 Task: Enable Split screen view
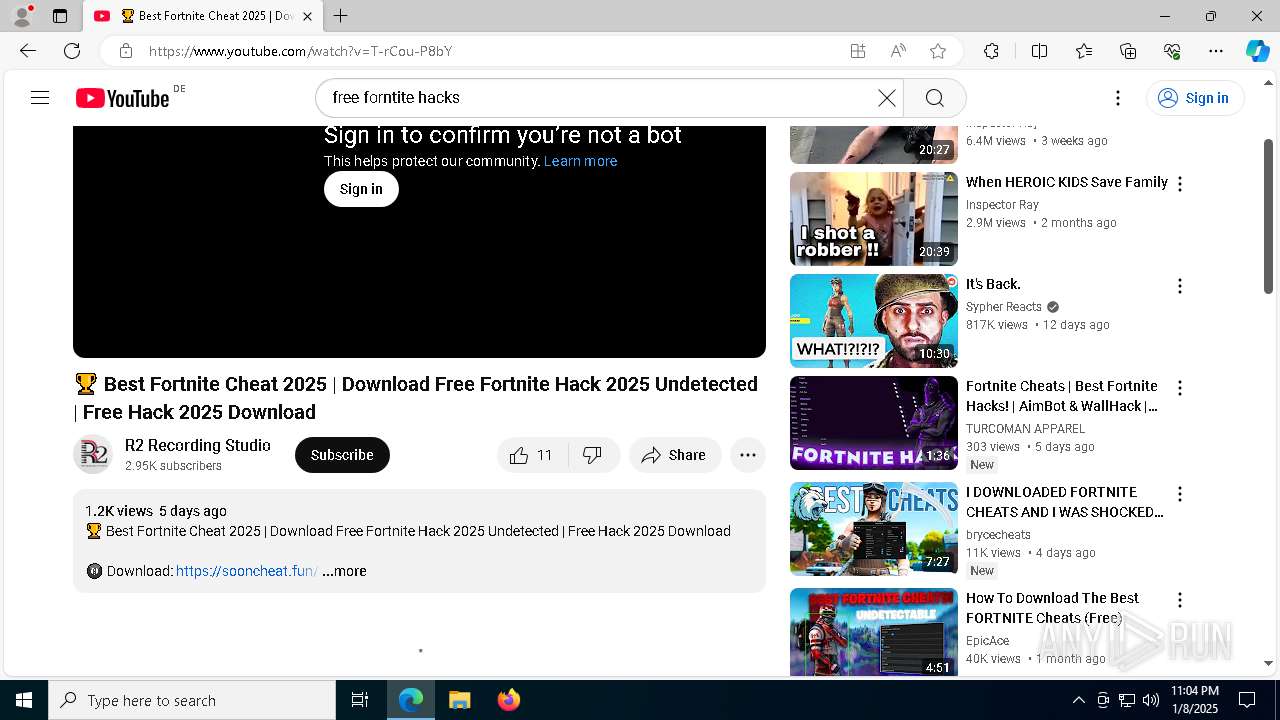coord(1039,51)
